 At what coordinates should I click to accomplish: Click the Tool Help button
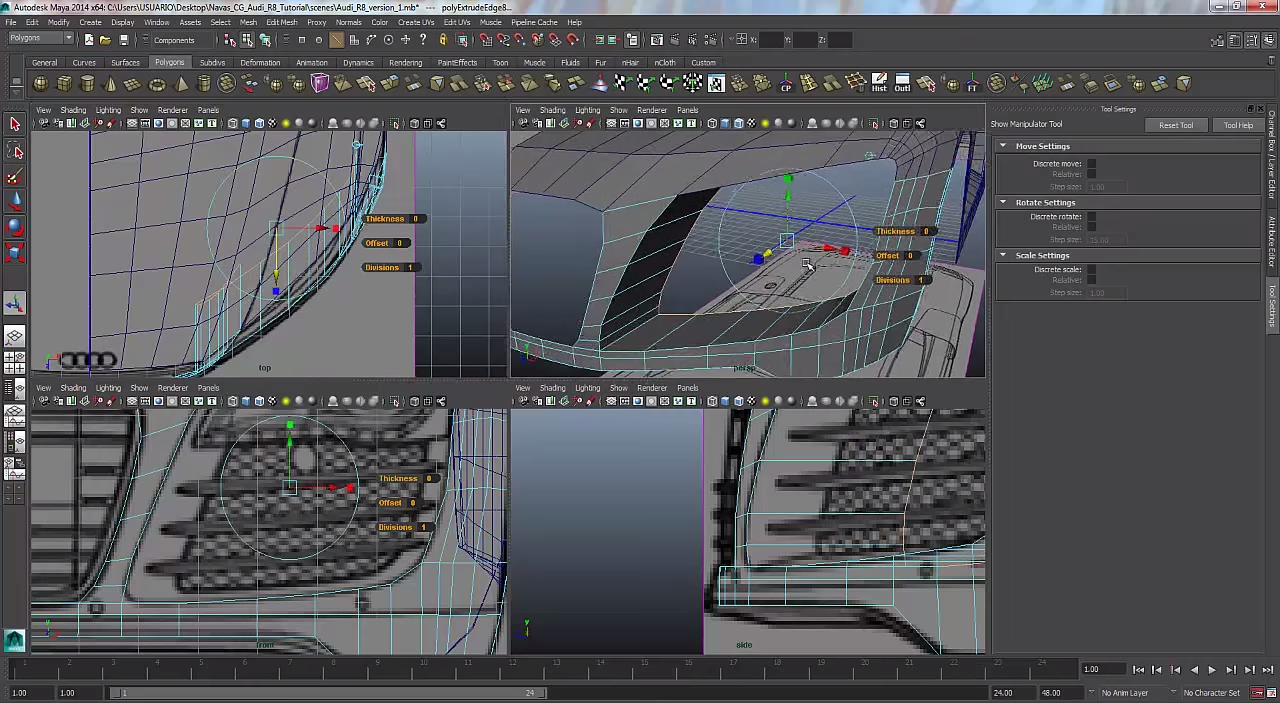(1238, 125)
